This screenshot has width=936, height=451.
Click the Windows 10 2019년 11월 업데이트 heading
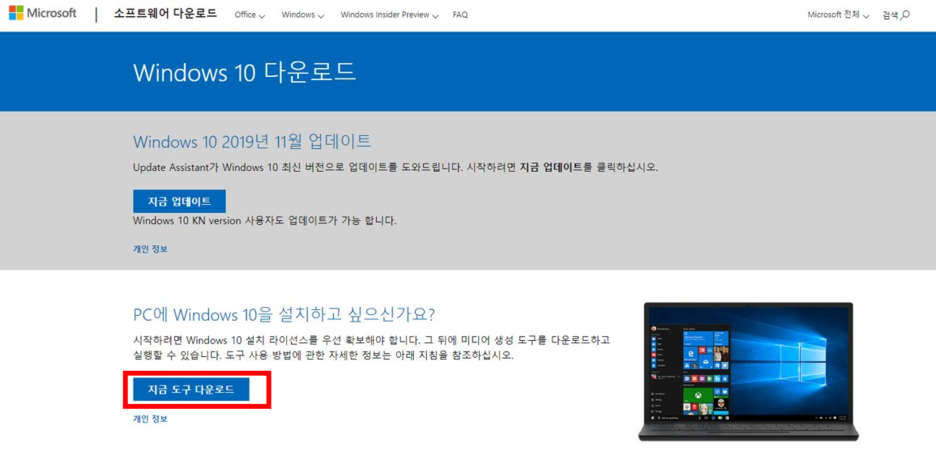click(252, 142)
